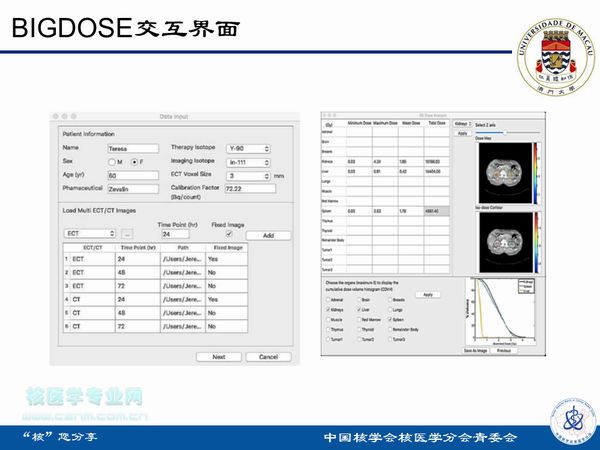The height and width of the screenshot is (450, 600).
Task: Select the M sex radio button
Action: [111, 161]
